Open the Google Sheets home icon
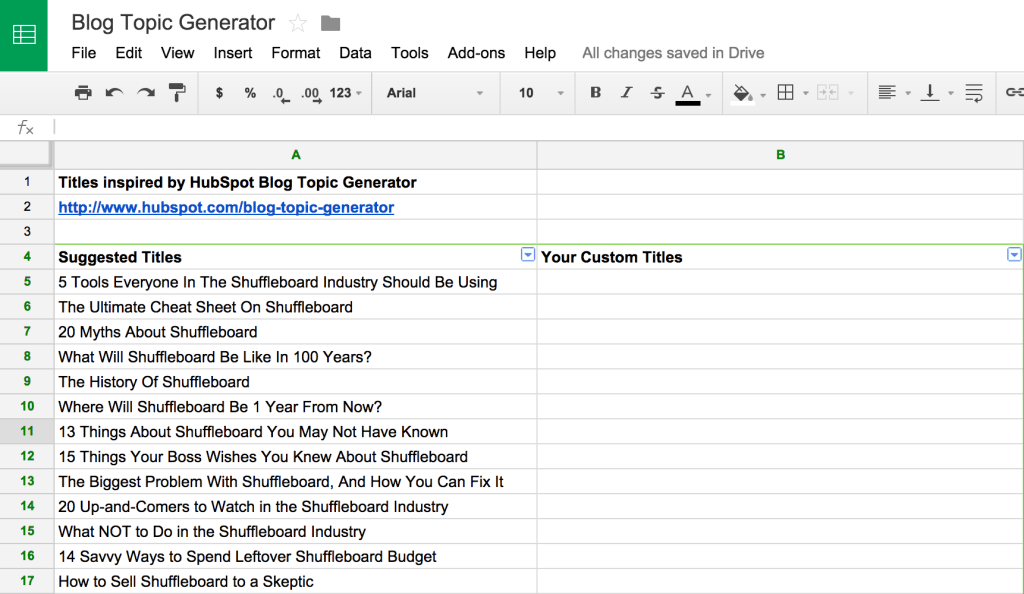 [x=24, y=35]
